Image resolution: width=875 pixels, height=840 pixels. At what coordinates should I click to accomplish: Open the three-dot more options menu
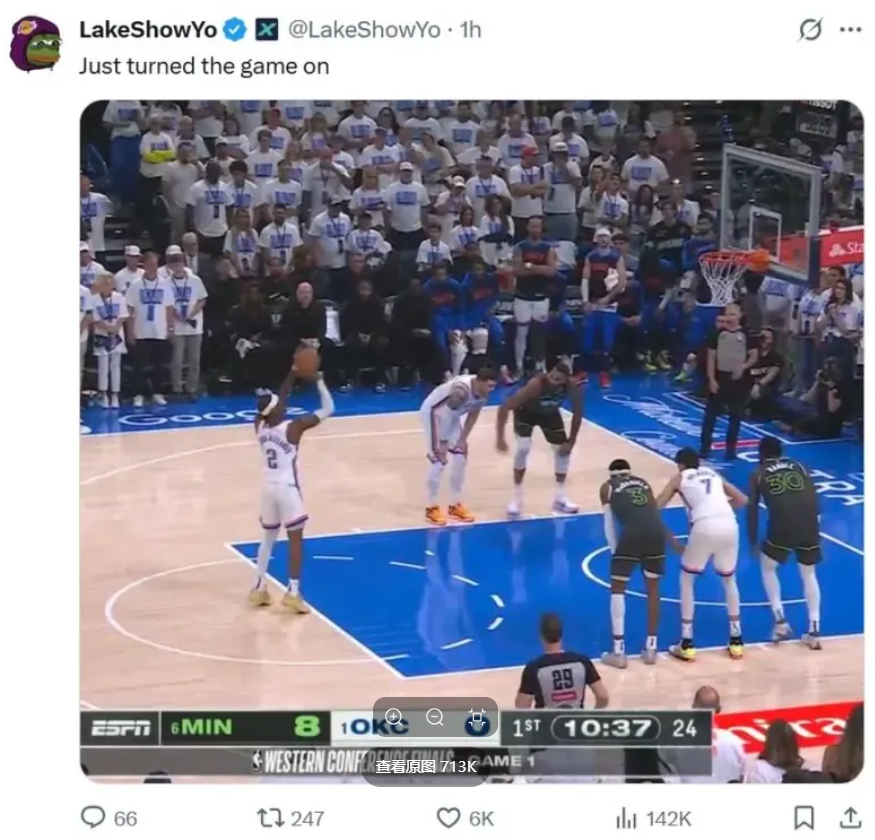tap(850, 30)
